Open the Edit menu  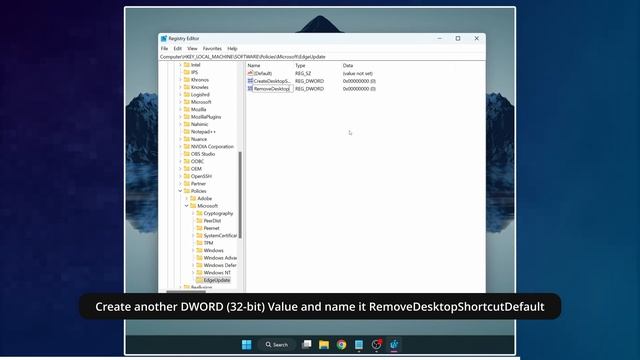pos(178,48)
